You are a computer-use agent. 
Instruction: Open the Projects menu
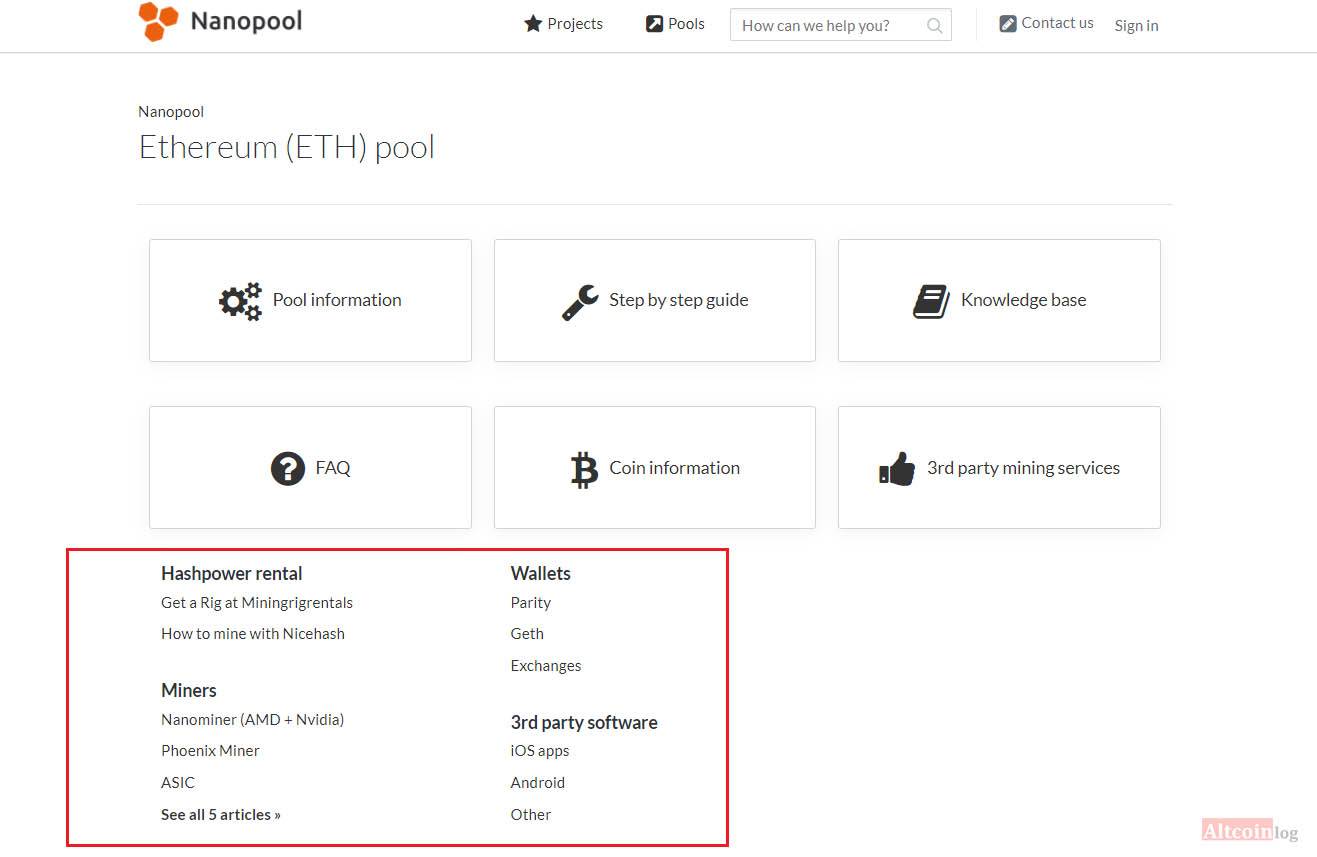(564, 23)
